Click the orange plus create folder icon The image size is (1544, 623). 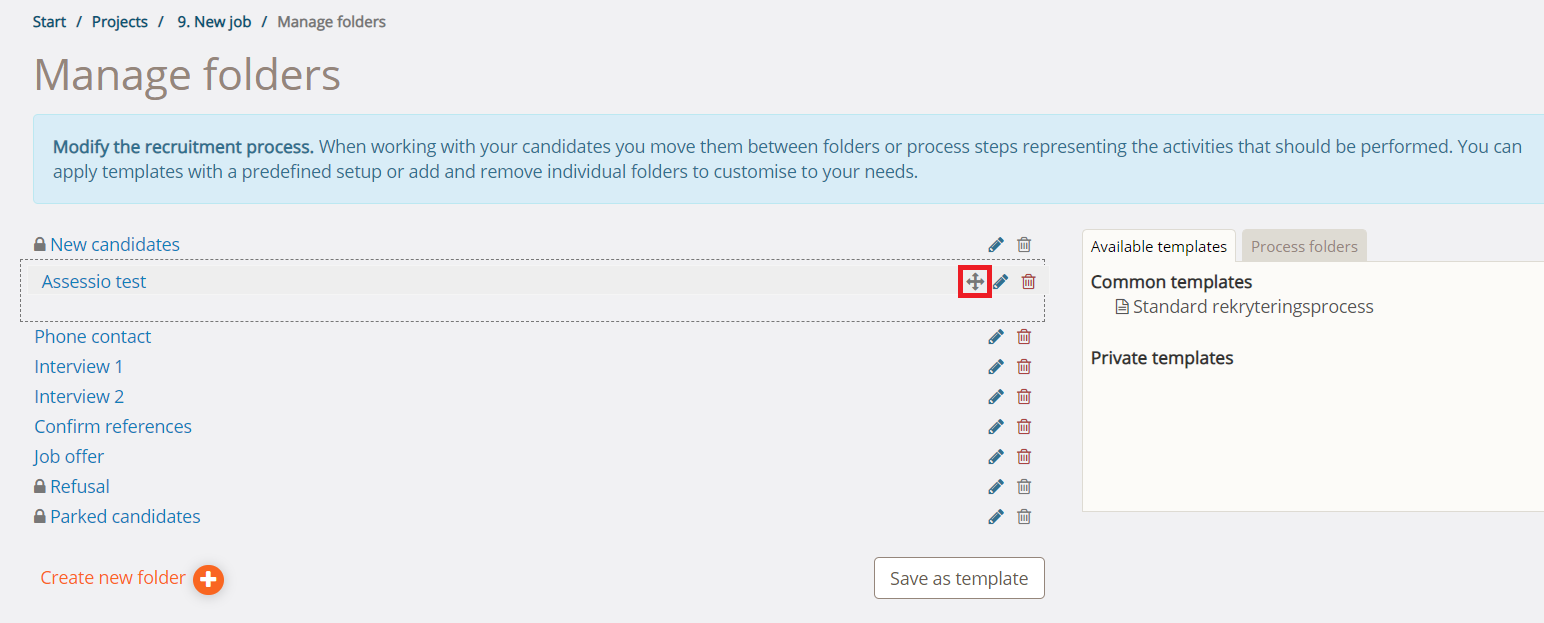(208, 580)
